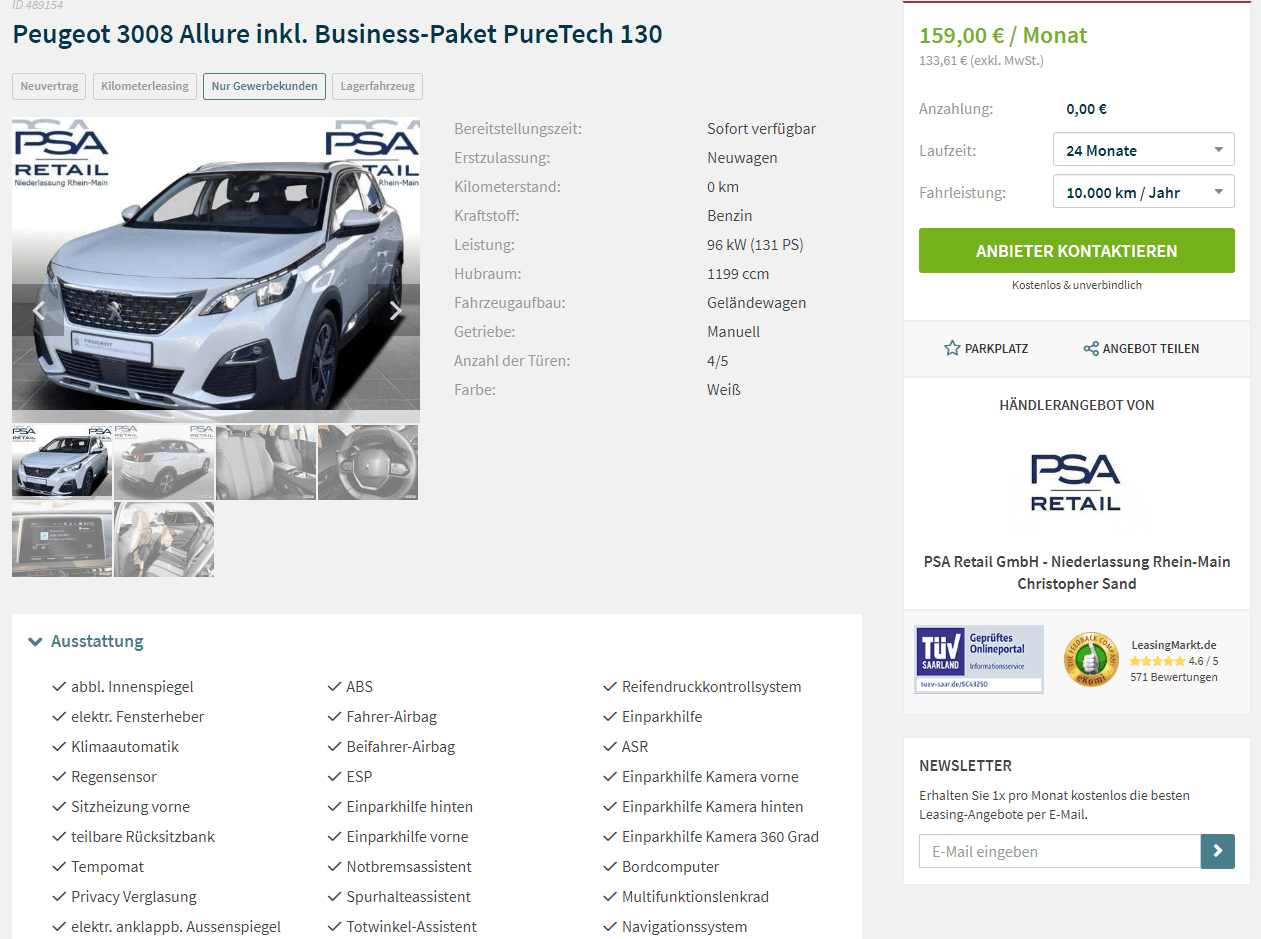The width and height of the screenshot is (1261, 939).
Task: Select the Neuvertrag tag
Action: 49,86
